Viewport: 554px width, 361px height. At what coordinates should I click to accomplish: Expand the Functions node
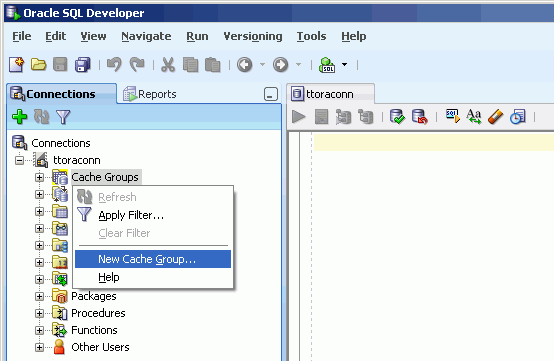pyautogui.click(x=39, y=330)
